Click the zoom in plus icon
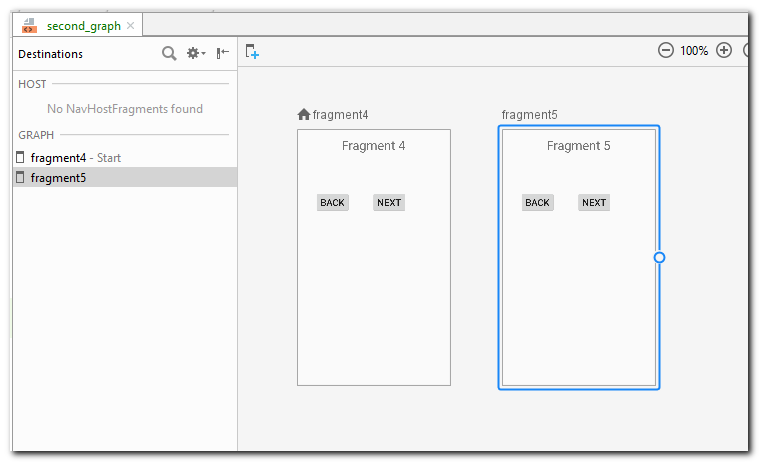Screen dimensions: 759x462 point(724,50)
